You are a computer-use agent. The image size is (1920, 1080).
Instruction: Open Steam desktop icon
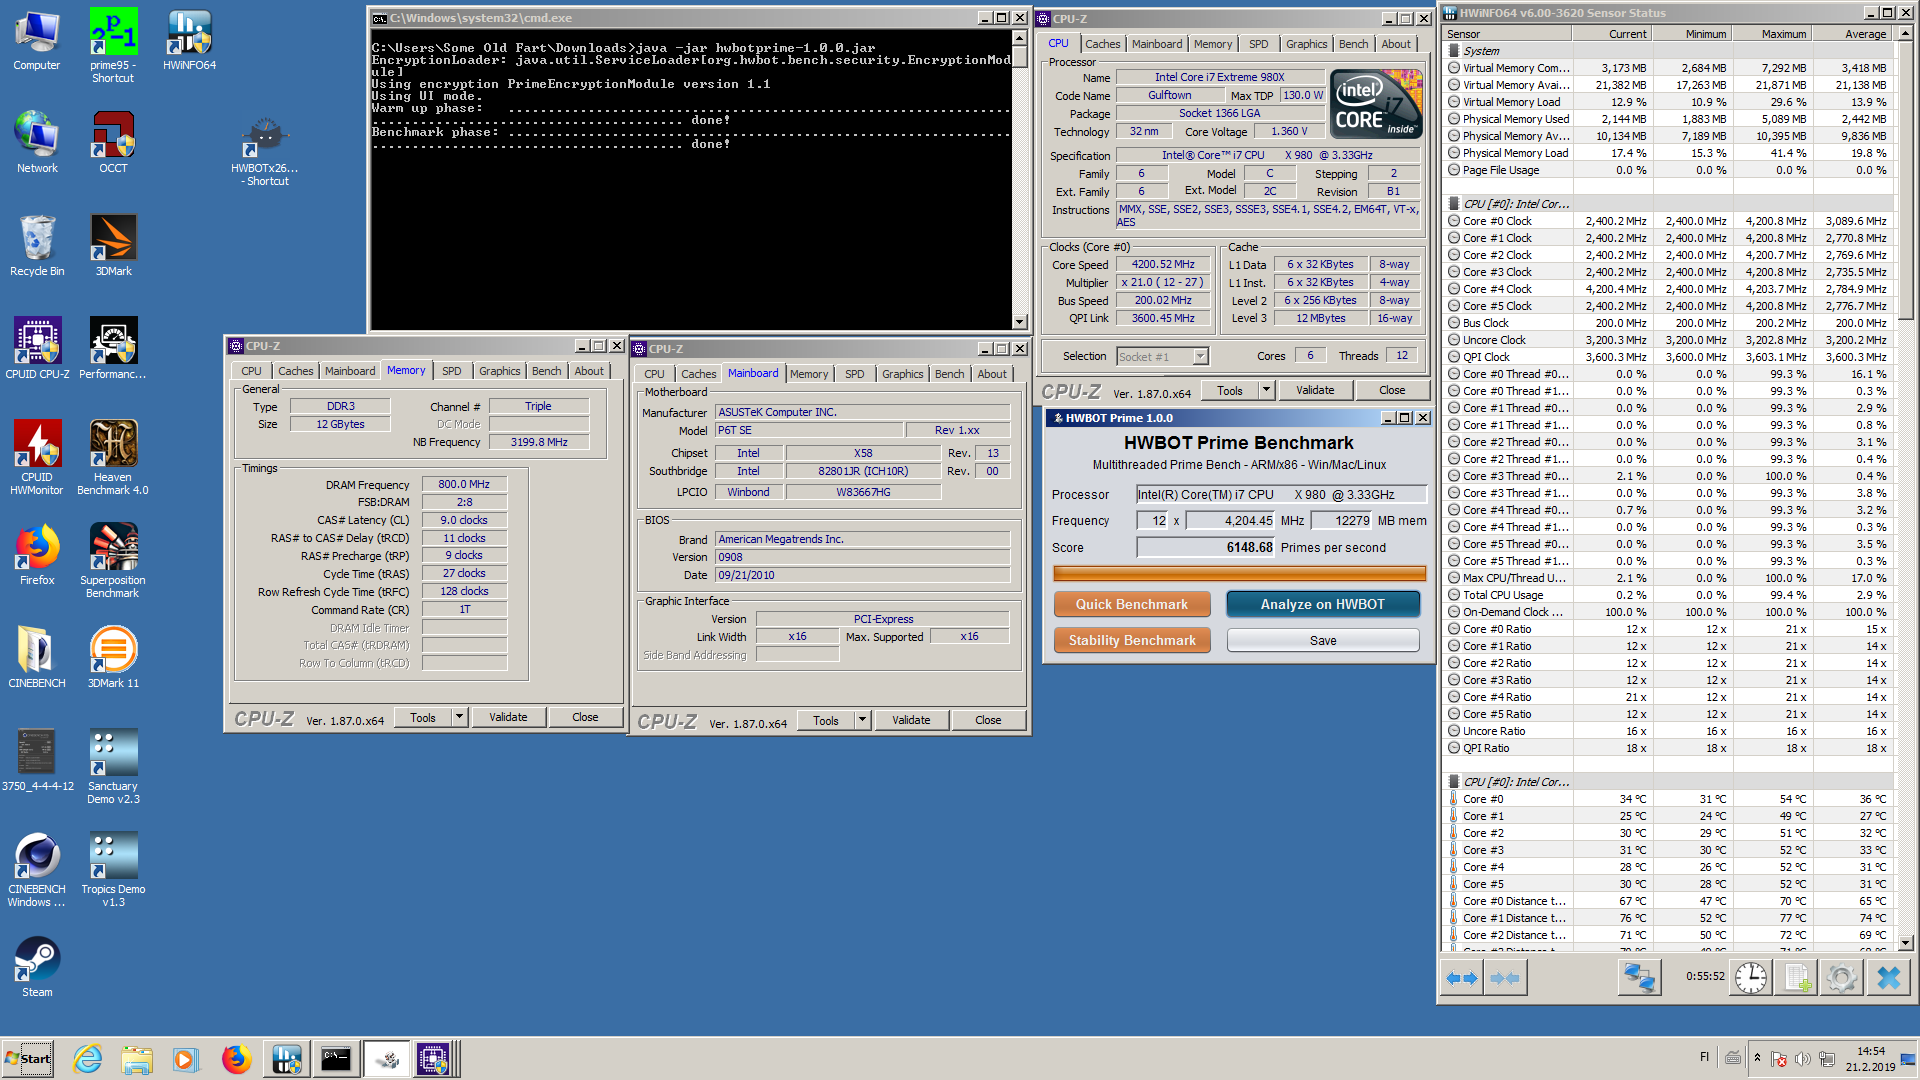37,967
